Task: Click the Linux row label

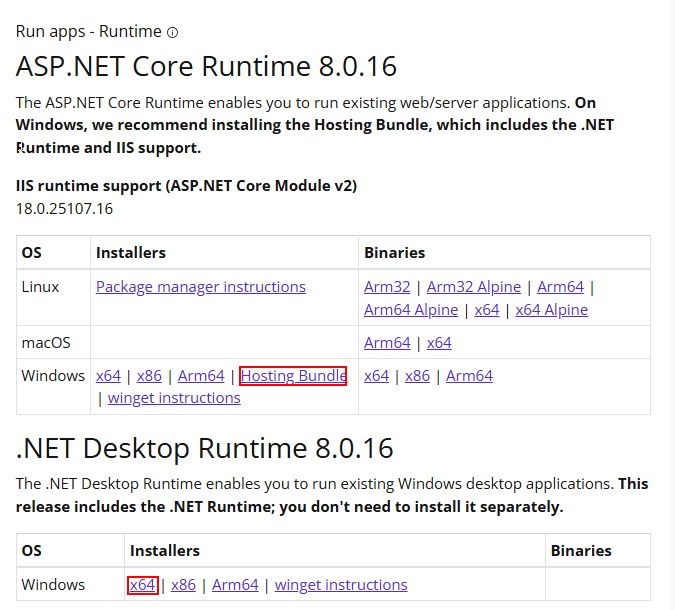Action: click(40, 287)
